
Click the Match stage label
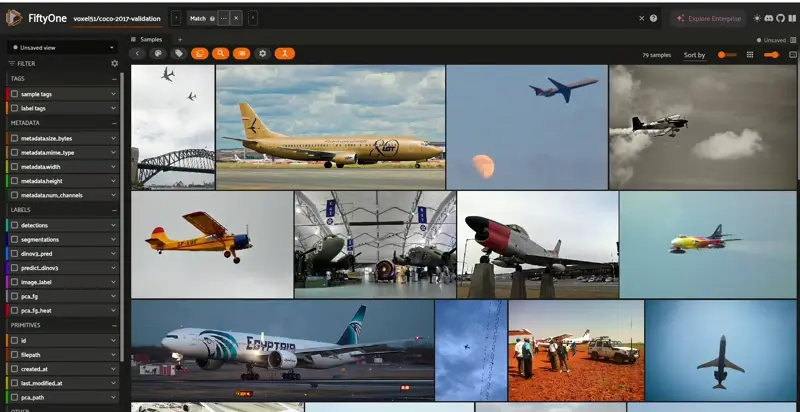[x=198, y=19]
